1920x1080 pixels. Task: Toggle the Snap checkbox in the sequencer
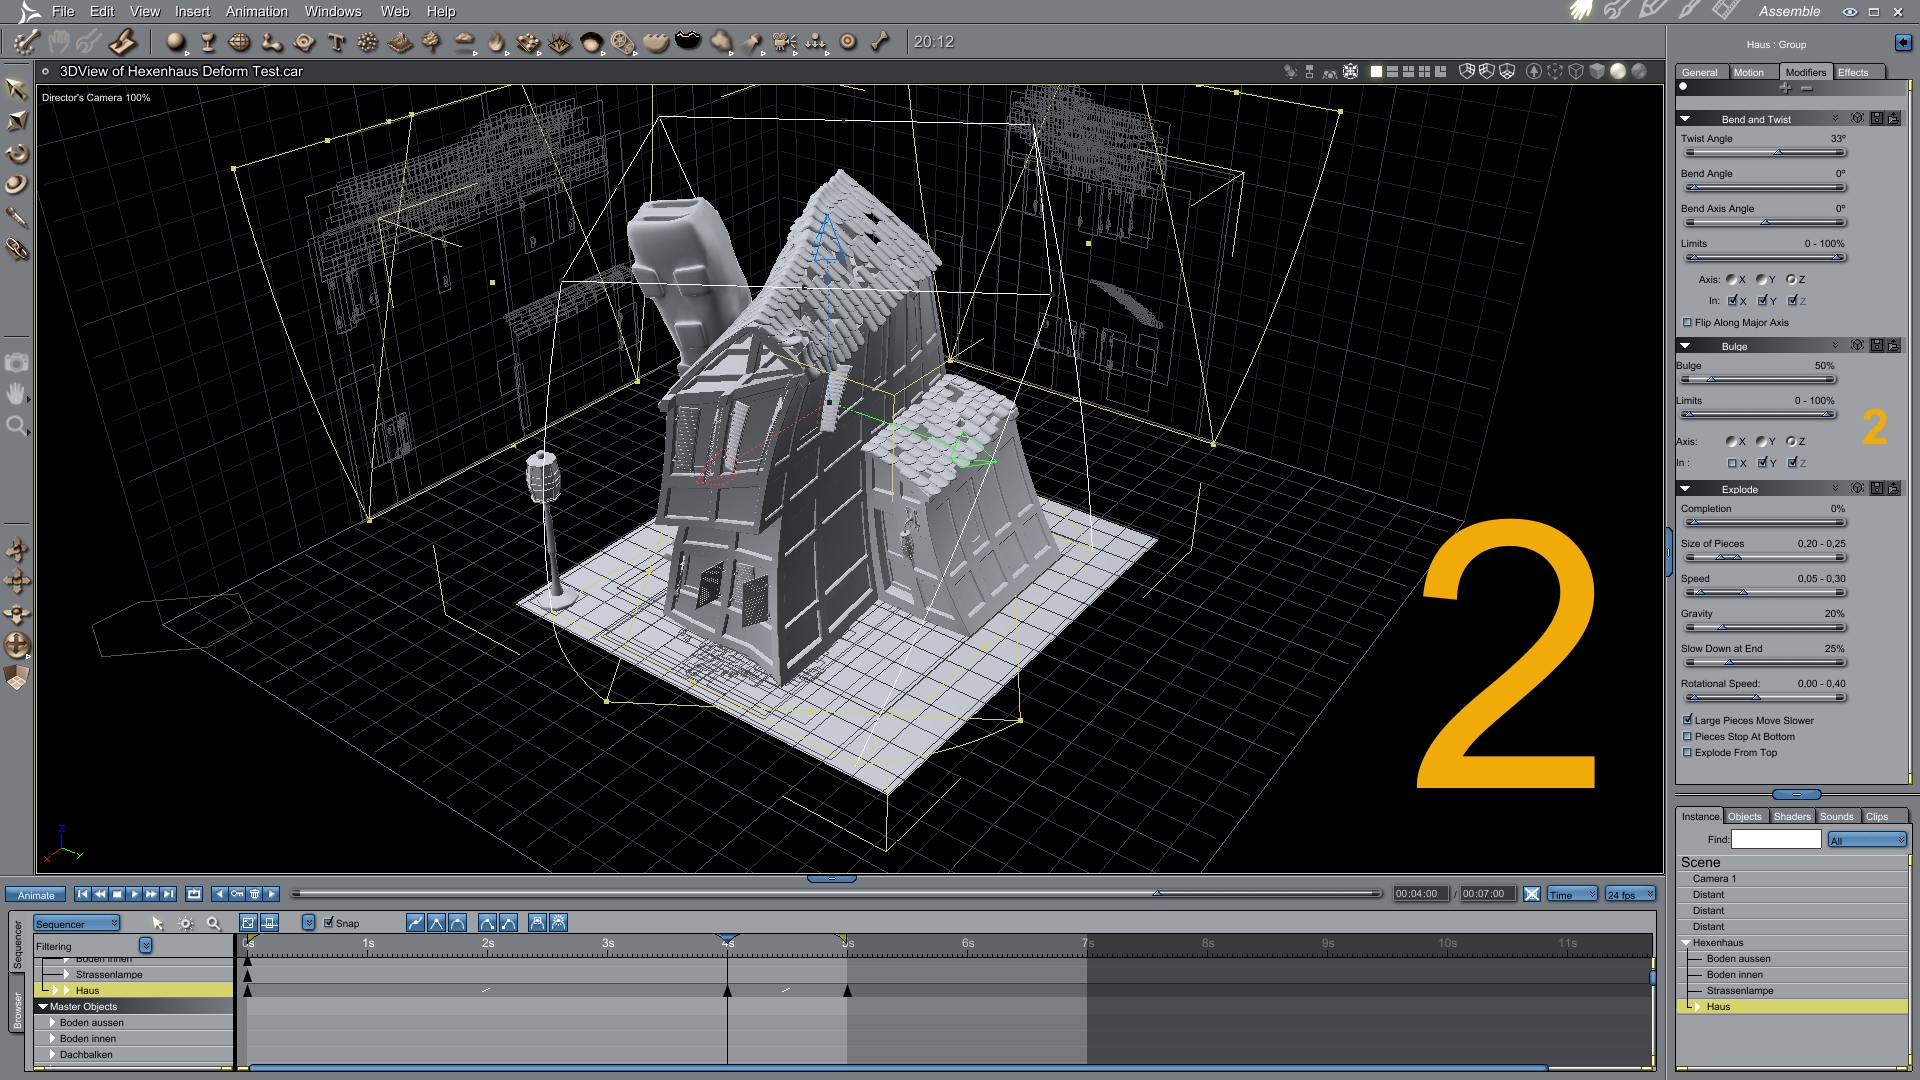[329, 923]
